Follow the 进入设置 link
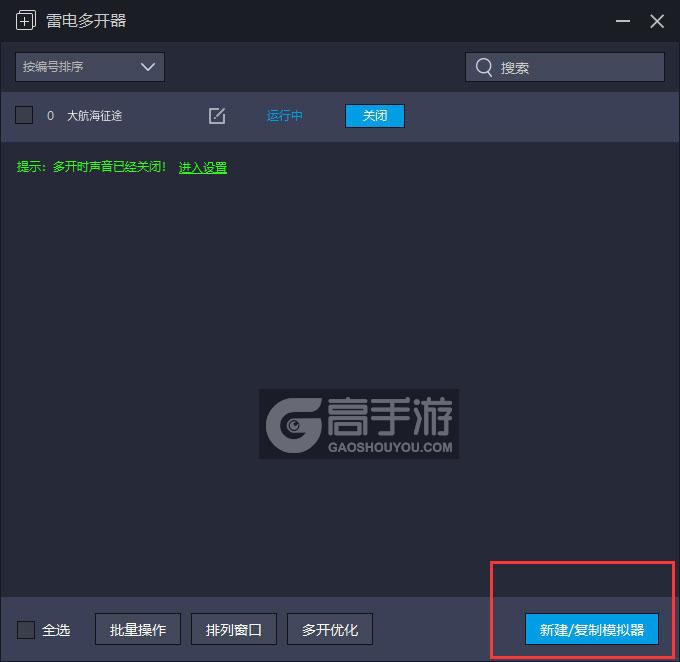Viewport: 680px width, 662px height. pyautogui.click(x=203, y=167)
